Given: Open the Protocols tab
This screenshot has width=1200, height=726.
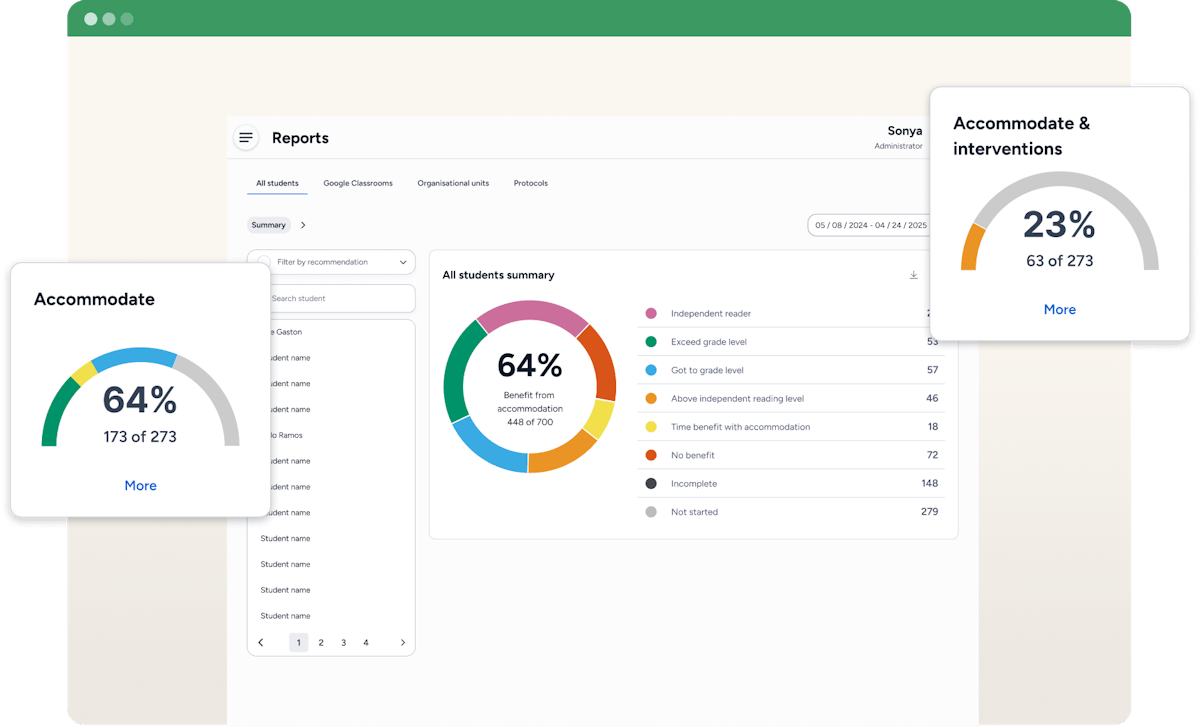Looking at the screenshot, I should [531, 183].
